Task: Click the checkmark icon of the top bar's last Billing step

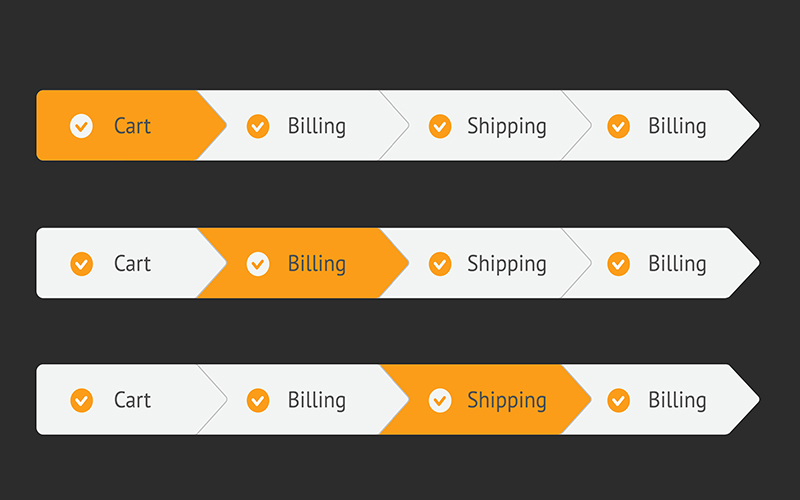Action: 619,126
